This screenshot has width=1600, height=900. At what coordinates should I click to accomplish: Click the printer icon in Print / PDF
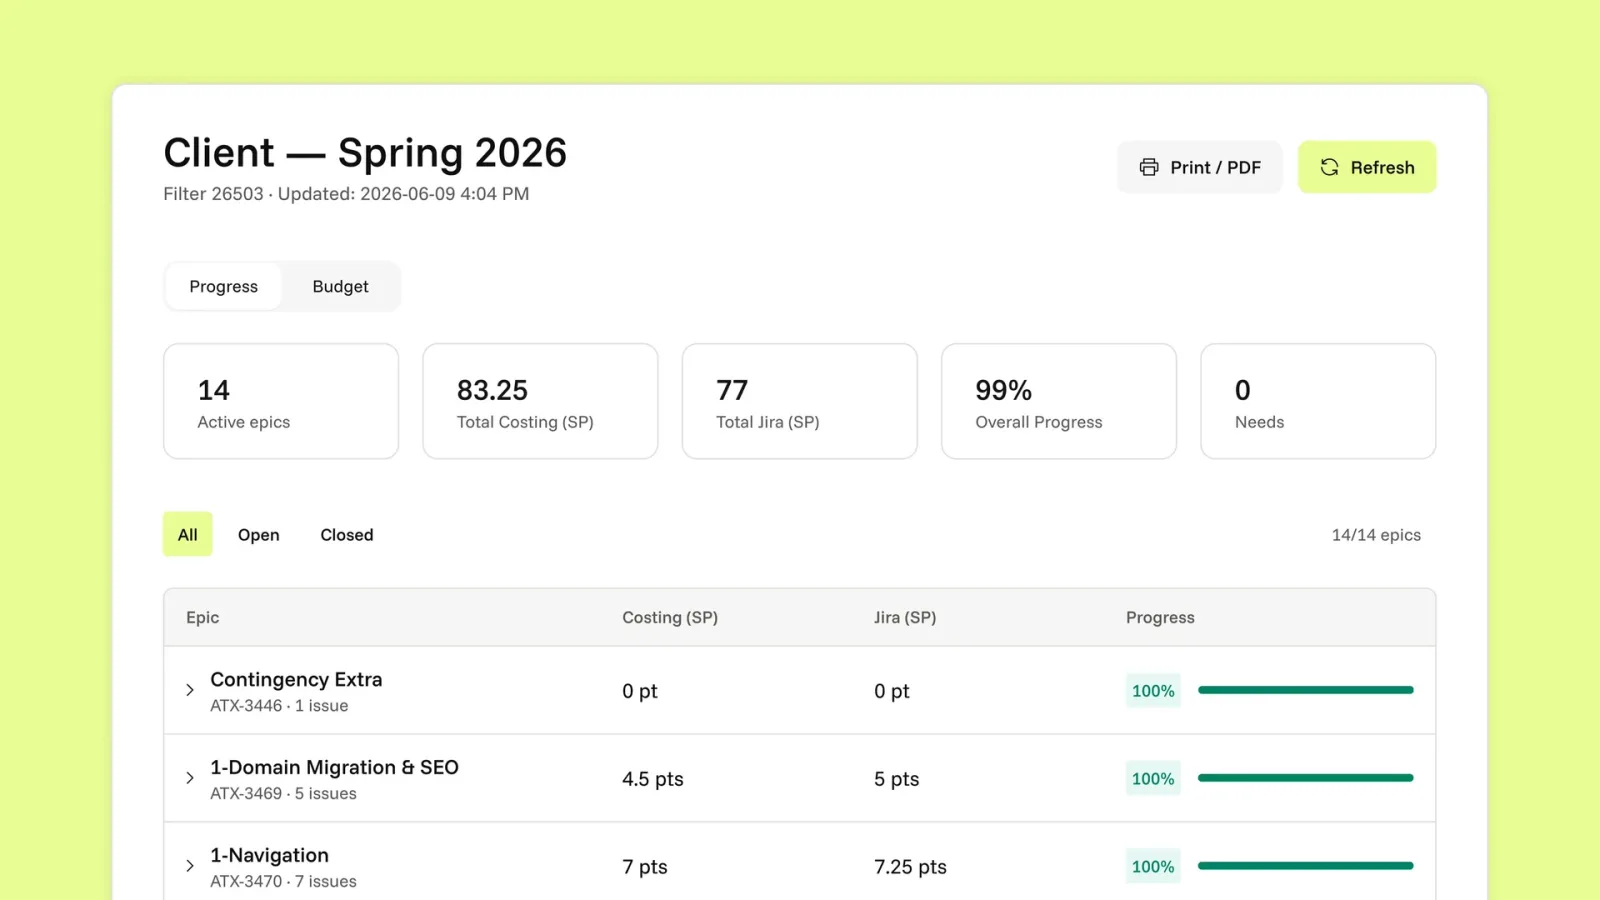(x=1149, y=167)
